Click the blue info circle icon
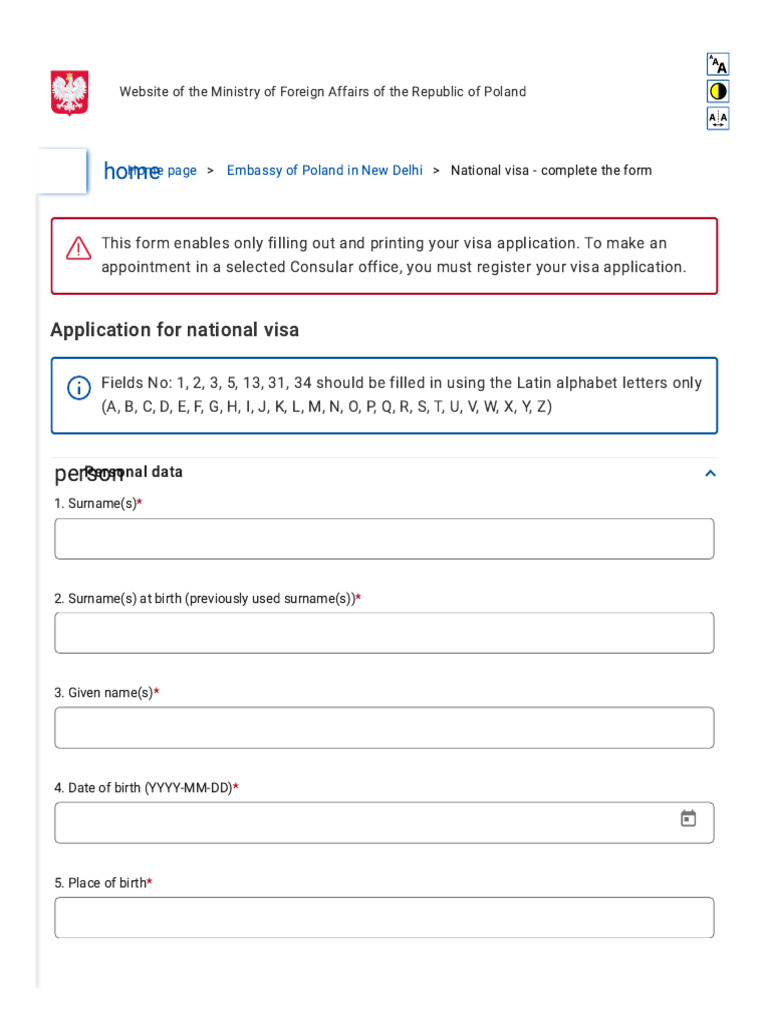The image size is (768, 1024). (79, 388)
